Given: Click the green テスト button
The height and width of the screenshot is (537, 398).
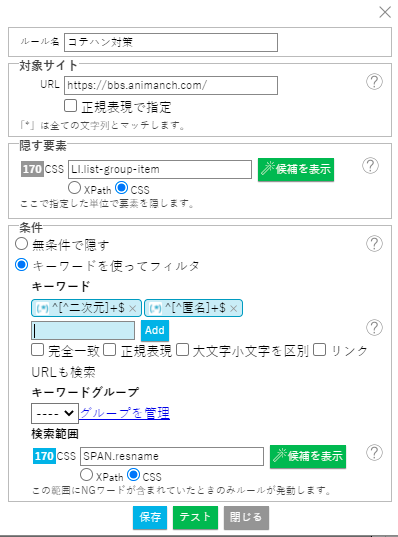Looking at the screenshot, I should click(195, 517).
